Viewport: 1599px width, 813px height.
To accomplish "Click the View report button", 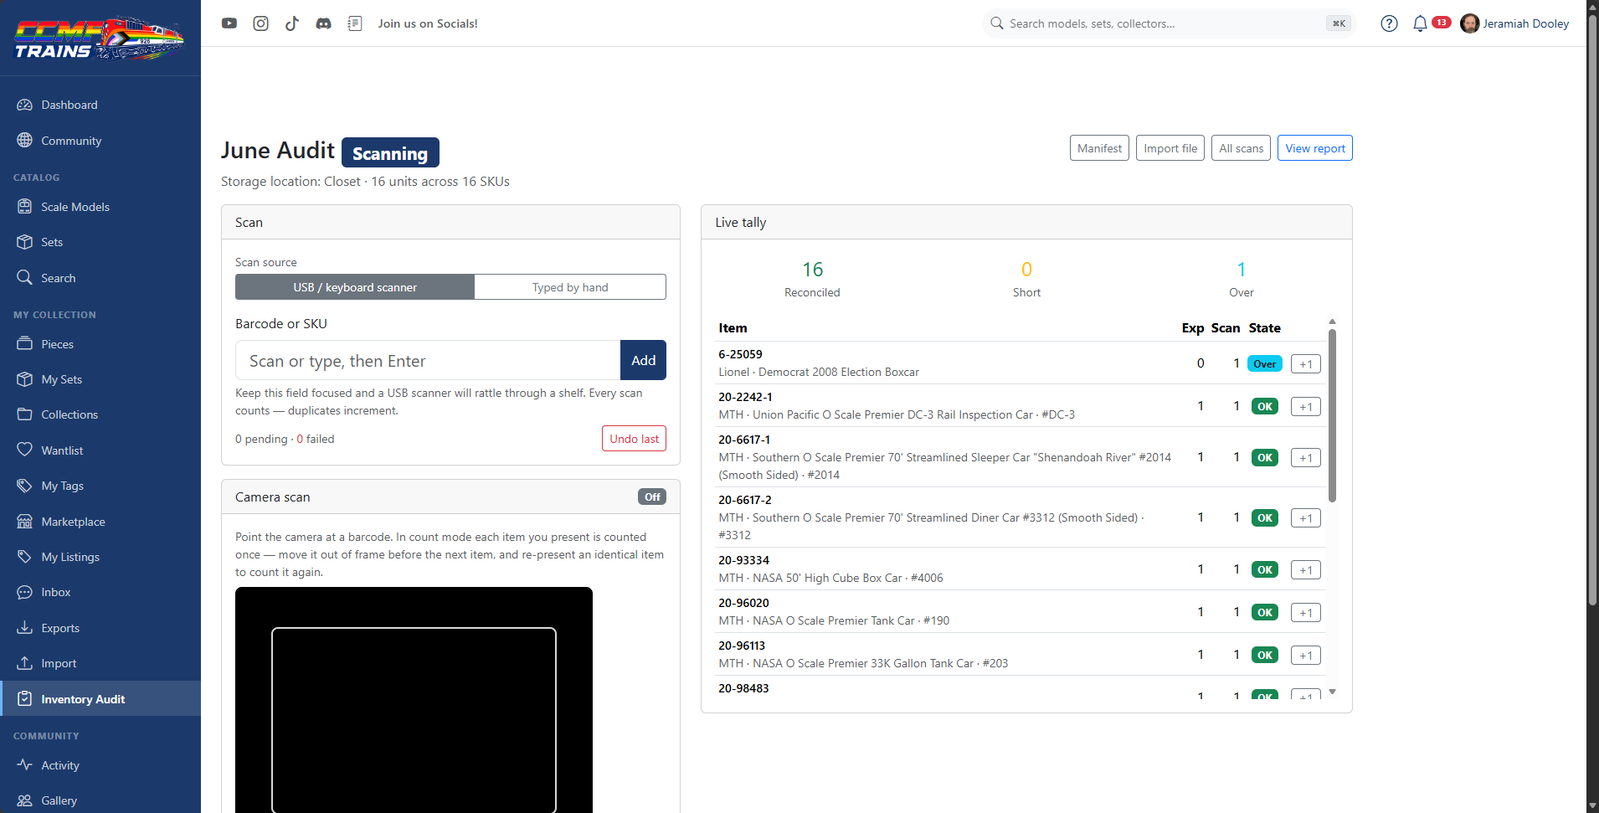I will click(1315, 148).
